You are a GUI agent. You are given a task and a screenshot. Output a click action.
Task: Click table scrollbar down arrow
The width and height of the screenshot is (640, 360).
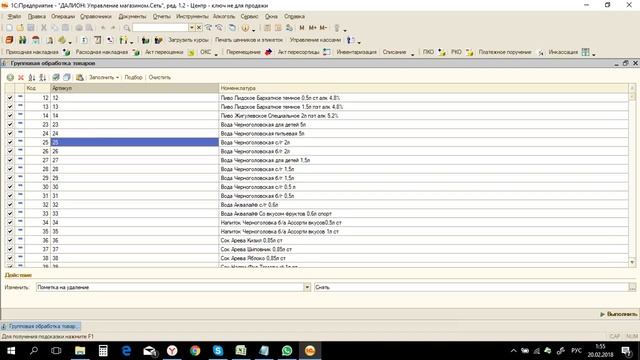point(632,262)
